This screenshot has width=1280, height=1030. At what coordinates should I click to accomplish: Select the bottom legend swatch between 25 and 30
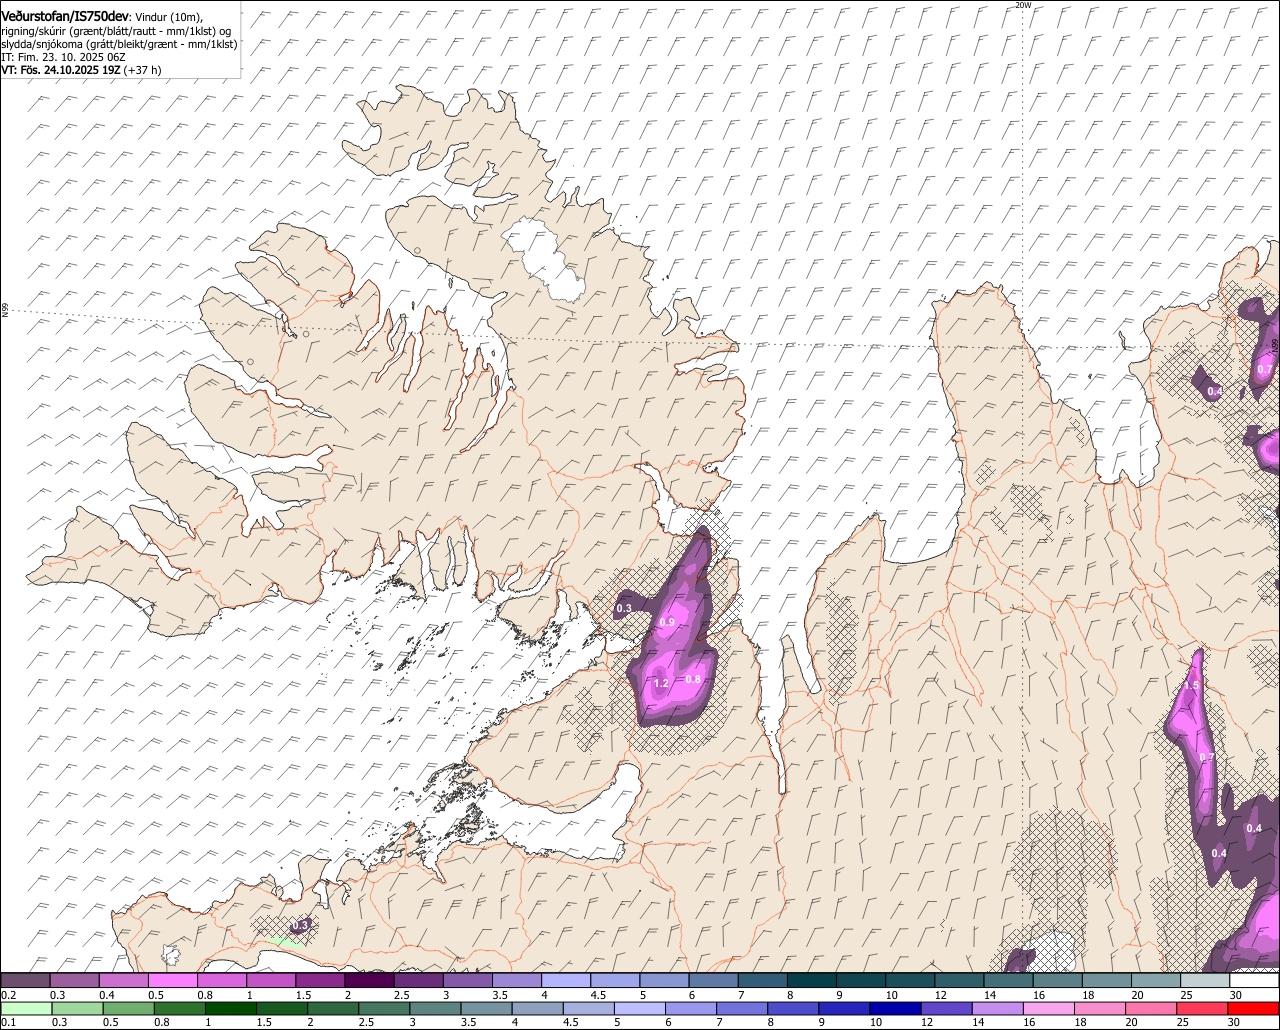click(1202, 1008)
